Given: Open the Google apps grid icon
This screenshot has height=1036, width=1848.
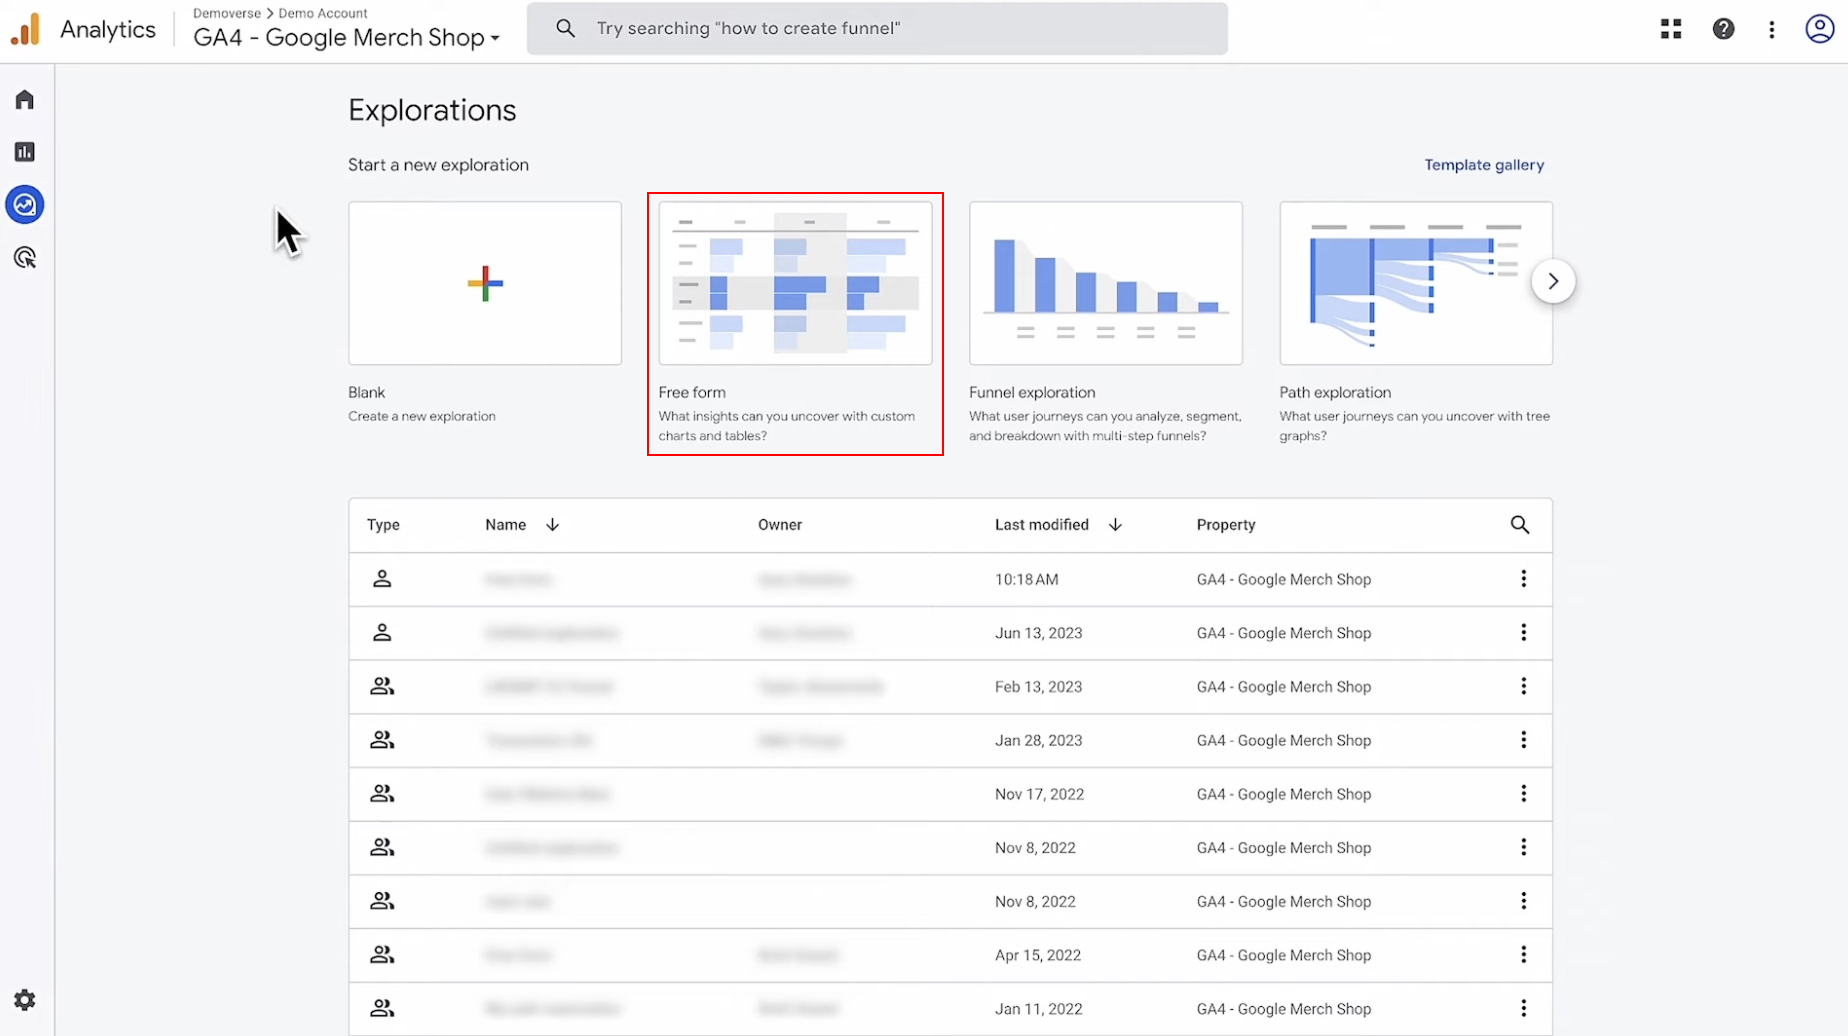Looking at the screenshot, I should [x=1671, y=29].
